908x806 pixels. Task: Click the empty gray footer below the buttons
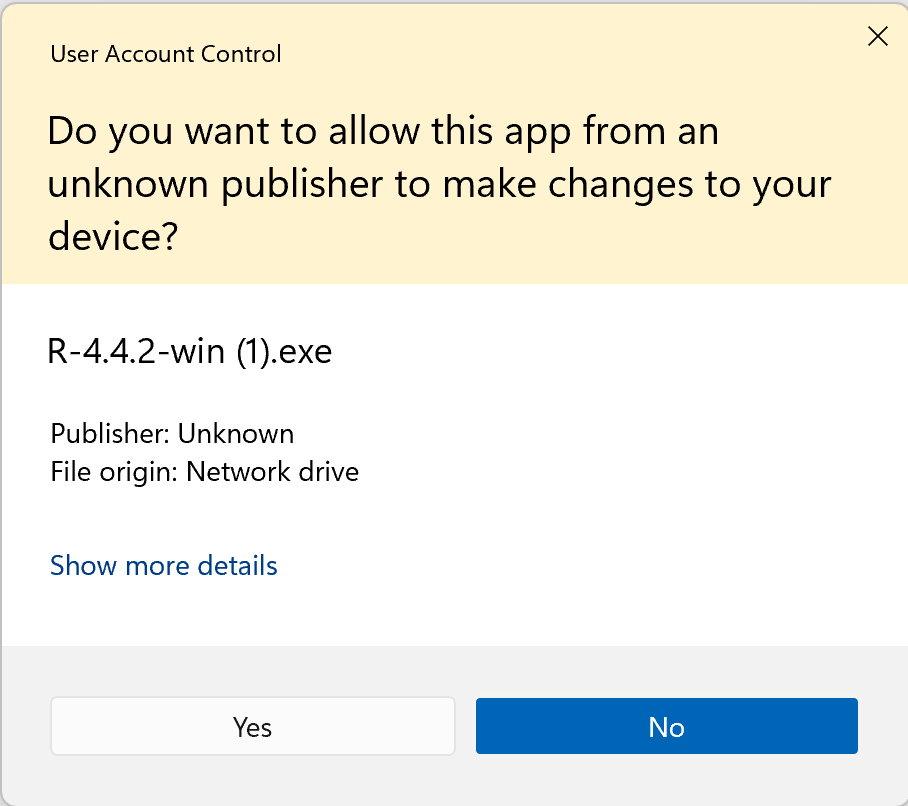click(x=454, y=782)
